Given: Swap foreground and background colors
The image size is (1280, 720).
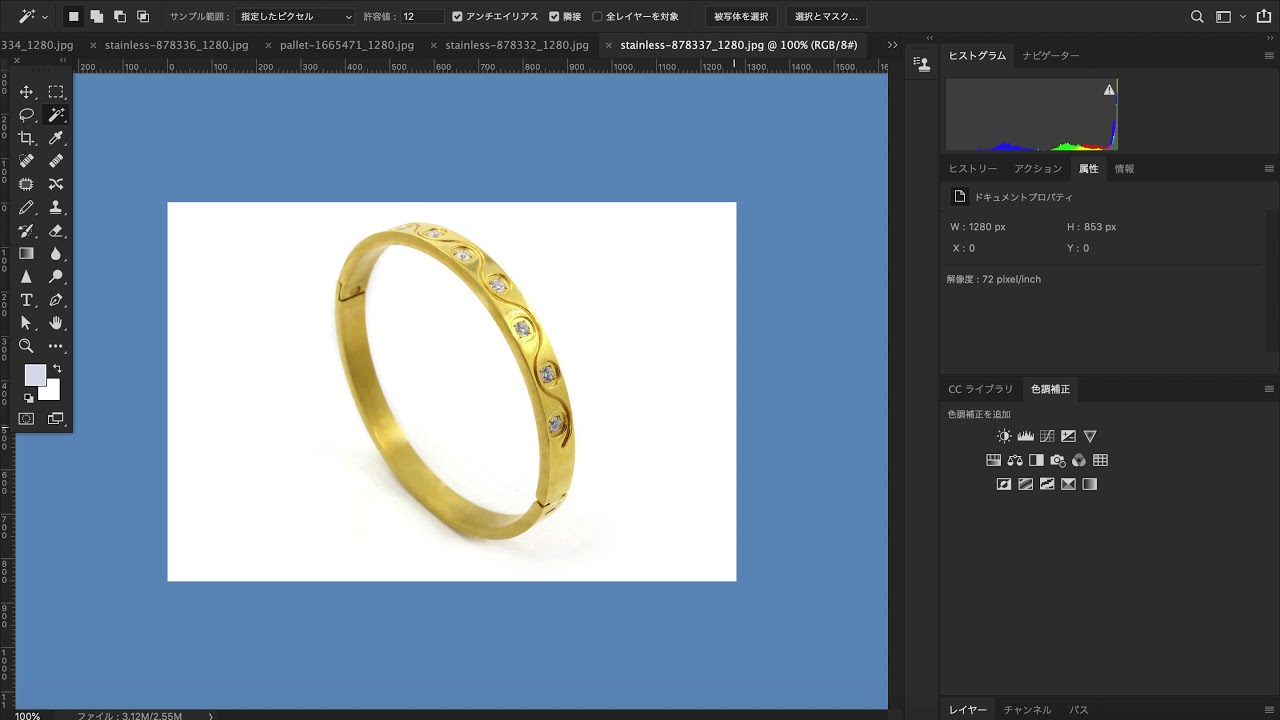Looking at the screenshot, I should pyautogui.click(x=57, y=369).
